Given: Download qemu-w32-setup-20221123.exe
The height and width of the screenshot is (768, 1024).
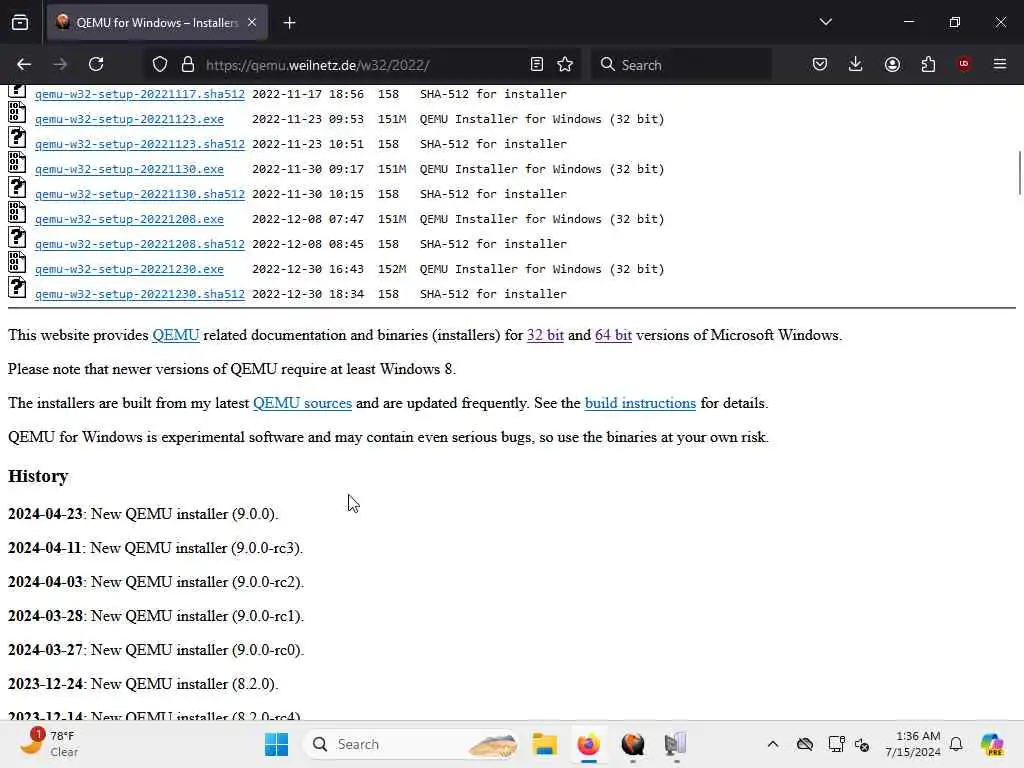Looking at the screenshot, I should click(129, 119).
